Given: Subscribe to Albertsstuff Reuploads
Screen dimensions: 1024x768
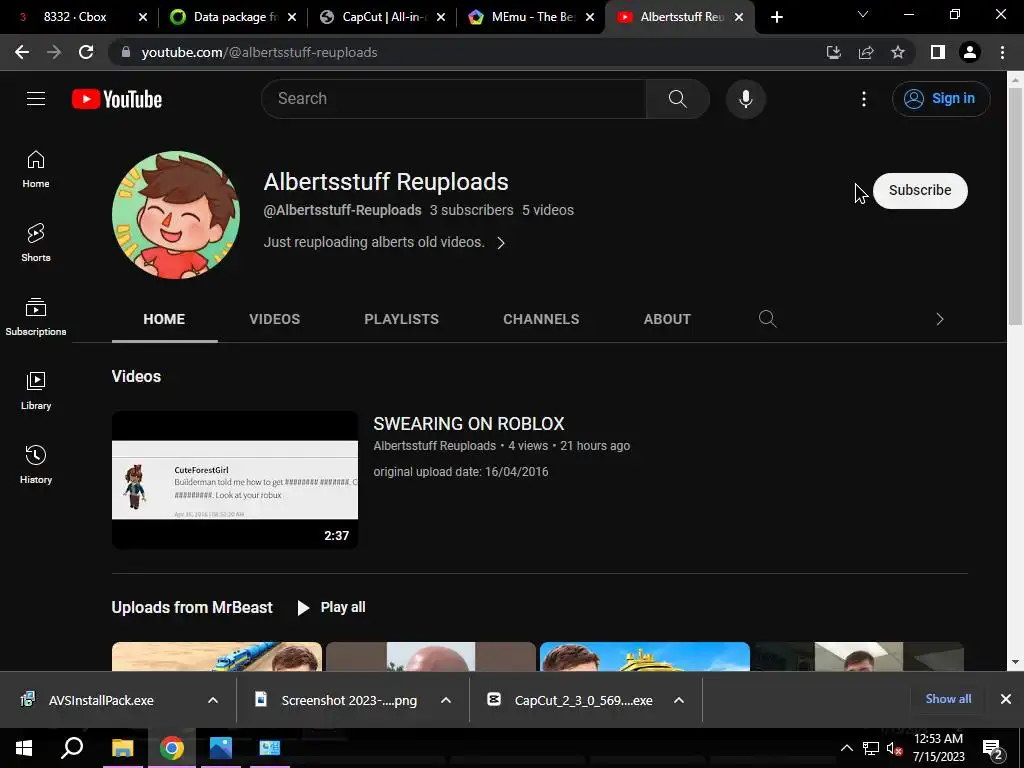Looking at the screenshot, I should pos(920,191).
